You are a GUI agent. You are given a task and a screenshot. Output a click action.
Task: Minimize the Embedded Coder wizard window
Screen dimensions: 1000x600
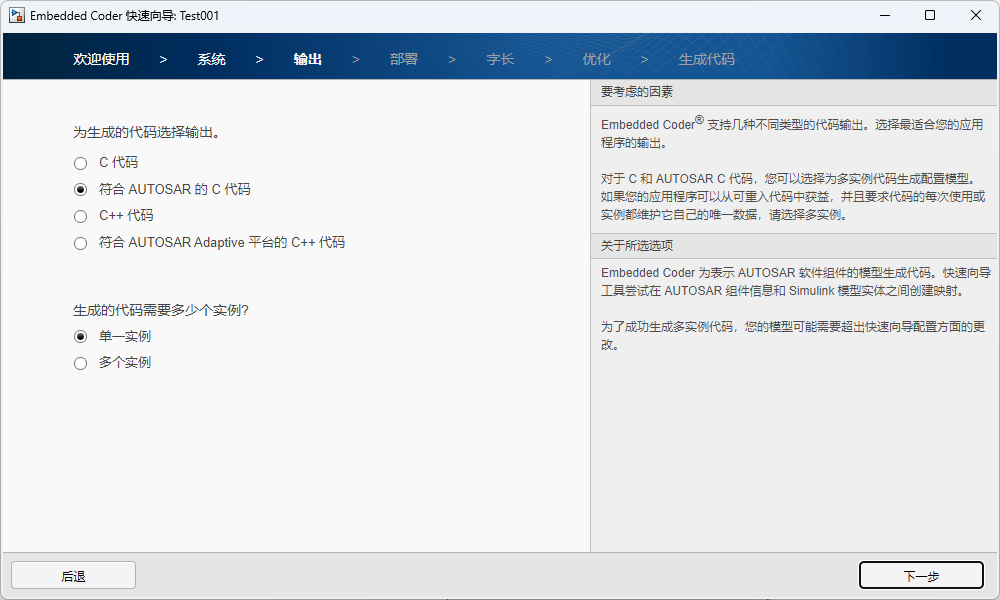click(885, 15)
